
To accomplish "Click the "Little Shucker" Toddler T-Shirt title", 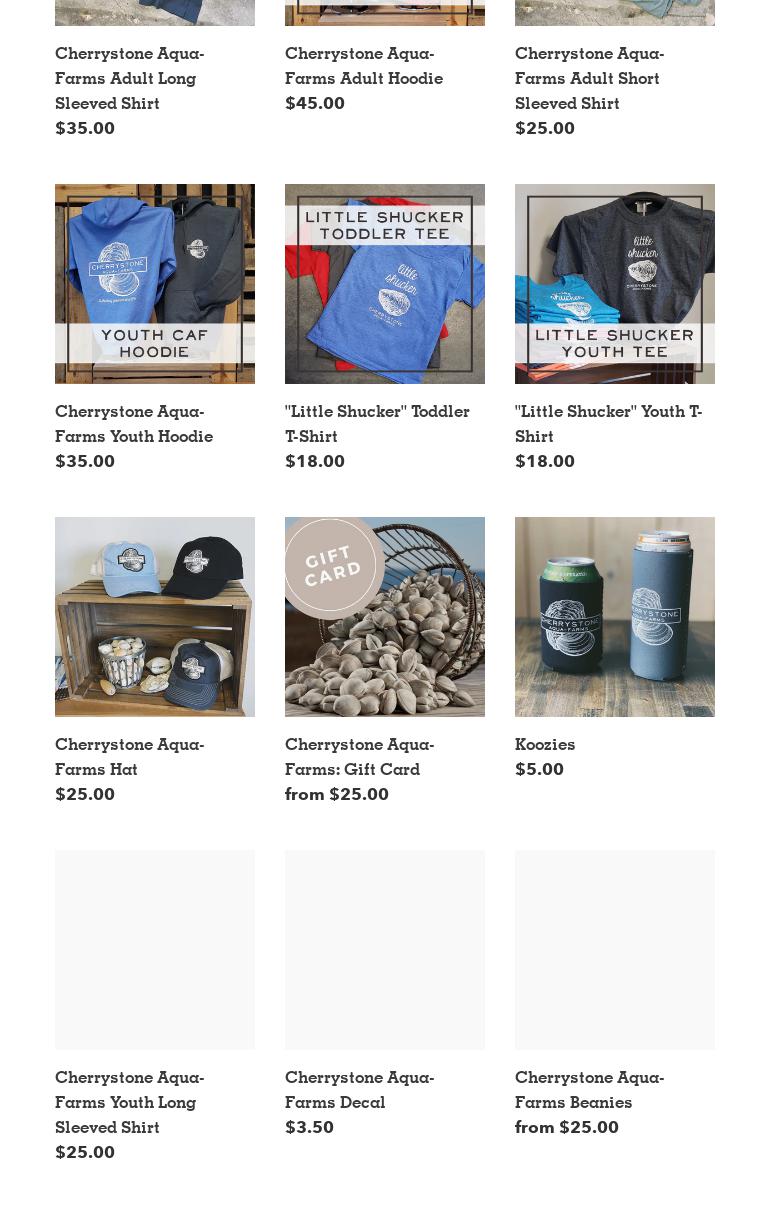I will point(377,423).
